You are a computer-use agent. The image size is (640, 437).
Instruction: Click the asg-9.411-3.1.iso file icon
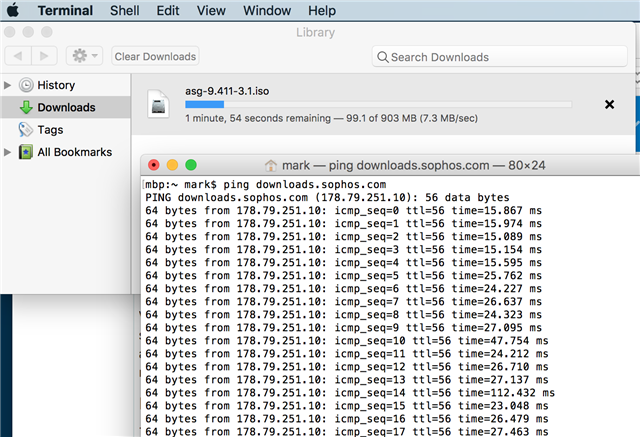pyautogui.click(x=158, y=104)
